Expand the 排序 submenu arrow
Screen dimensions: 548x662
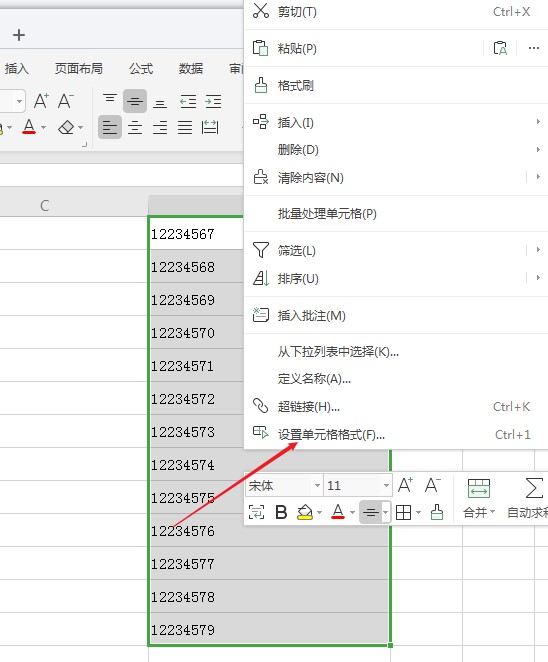click(x=538, y=277)
